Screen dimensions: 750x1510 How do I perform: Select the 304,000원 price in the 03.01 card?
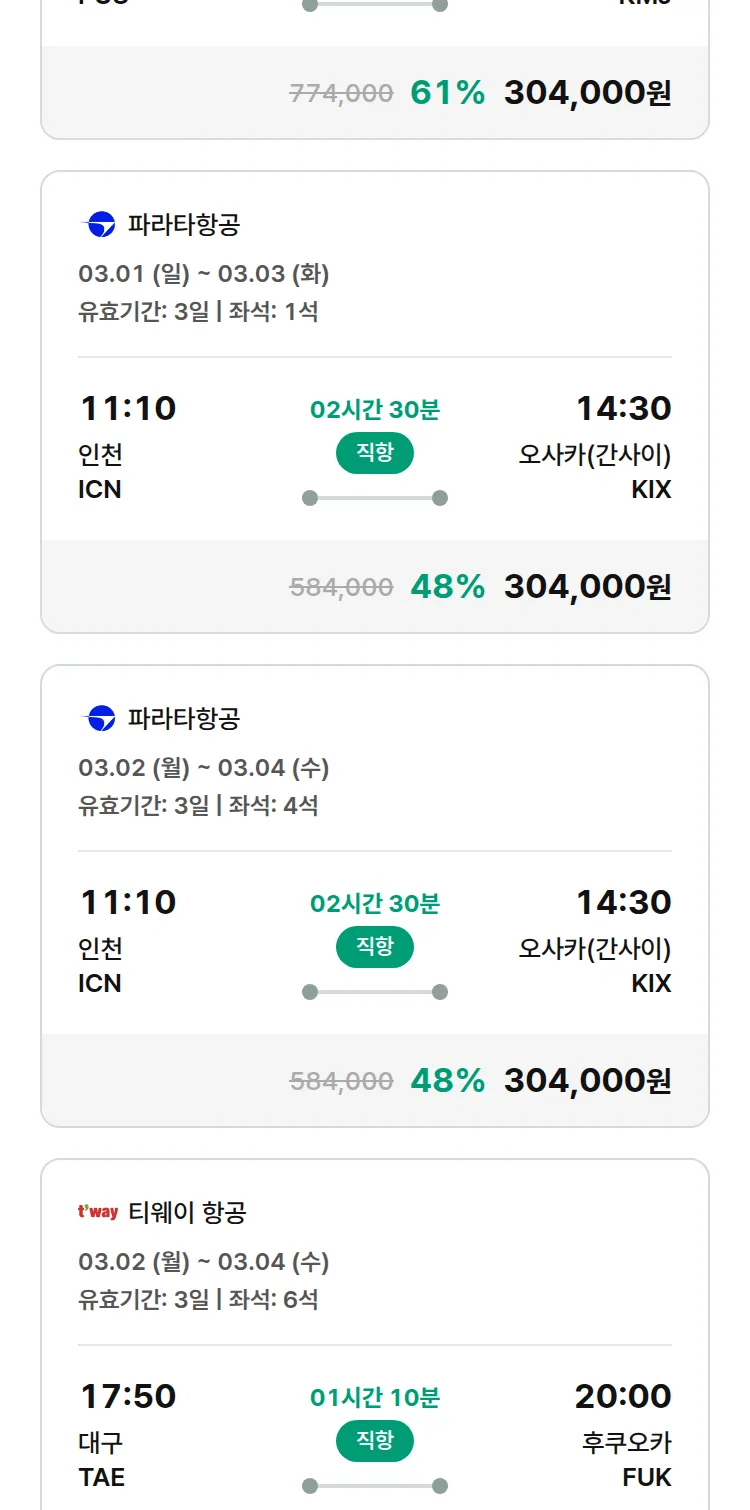pos(587,587)
